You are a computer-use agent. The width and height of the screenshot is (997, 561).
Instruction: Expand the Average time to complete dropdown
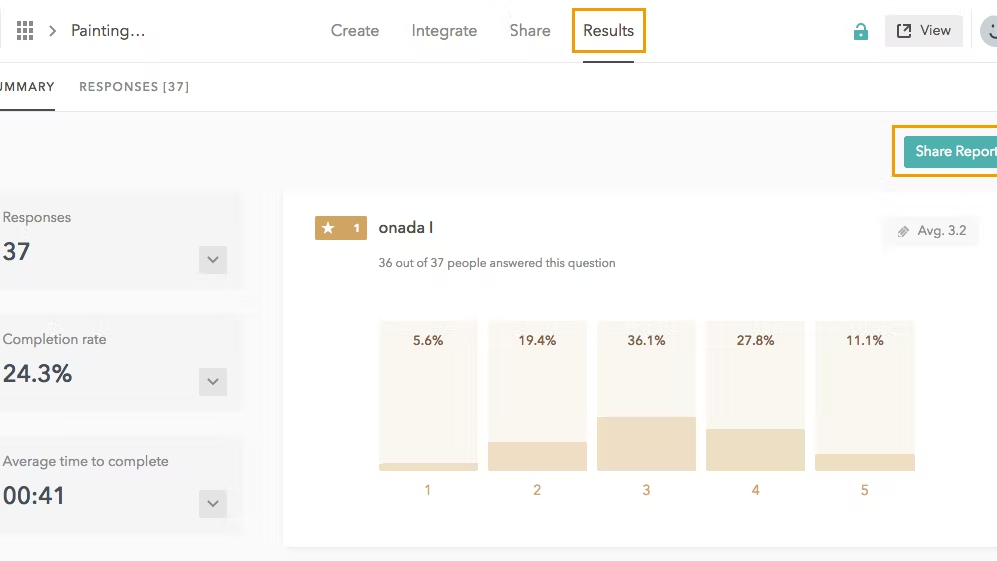coord(212,504)
